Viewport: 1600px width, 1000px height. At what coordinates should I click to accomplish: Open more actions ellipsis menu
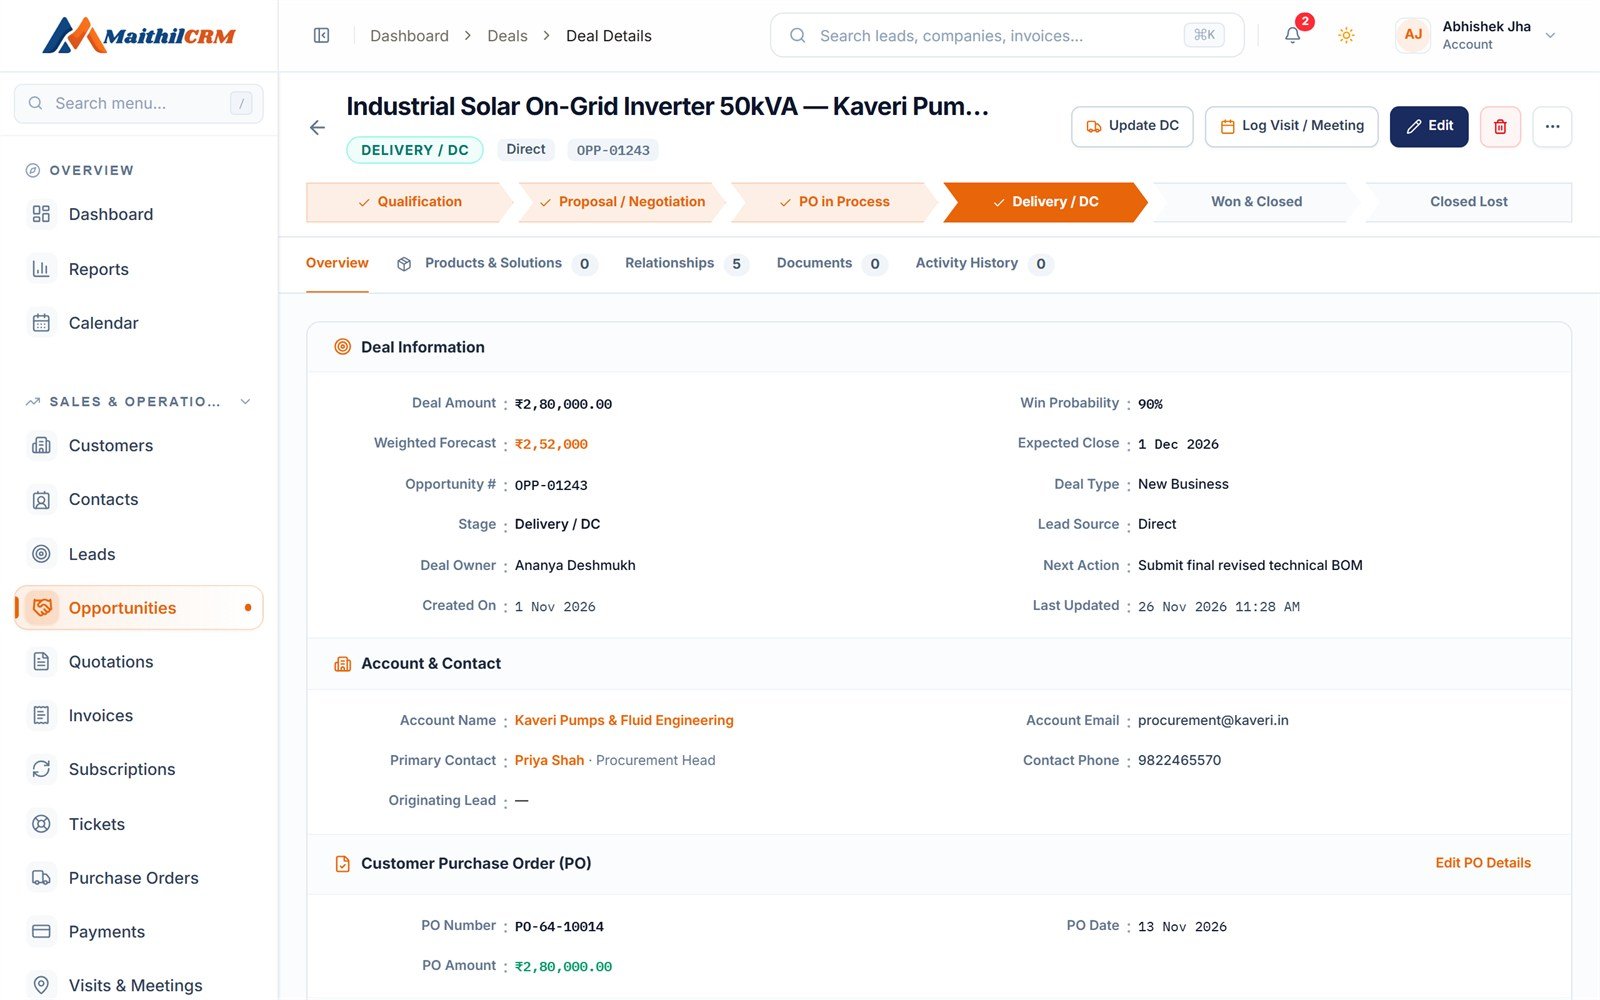point(1552,127)
